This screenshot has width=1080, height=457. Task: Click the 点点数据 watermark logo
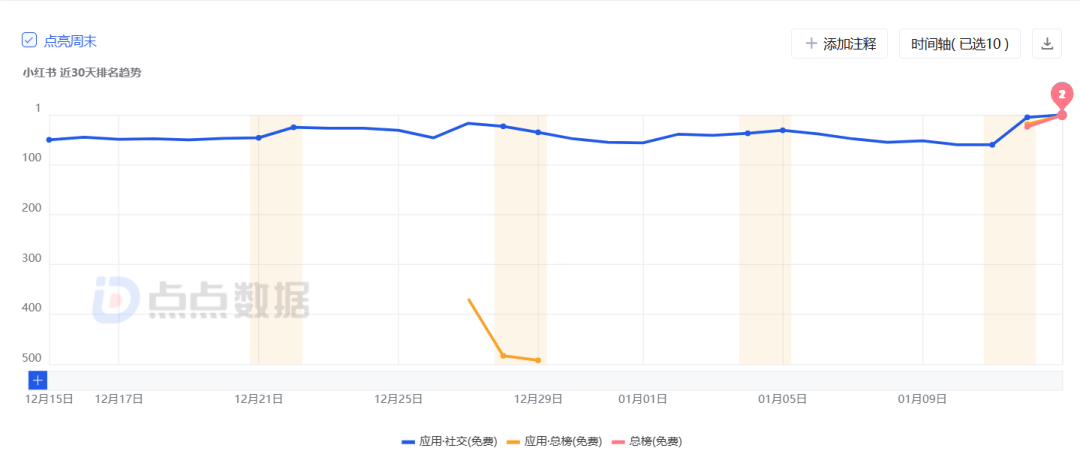pos(200,299)
